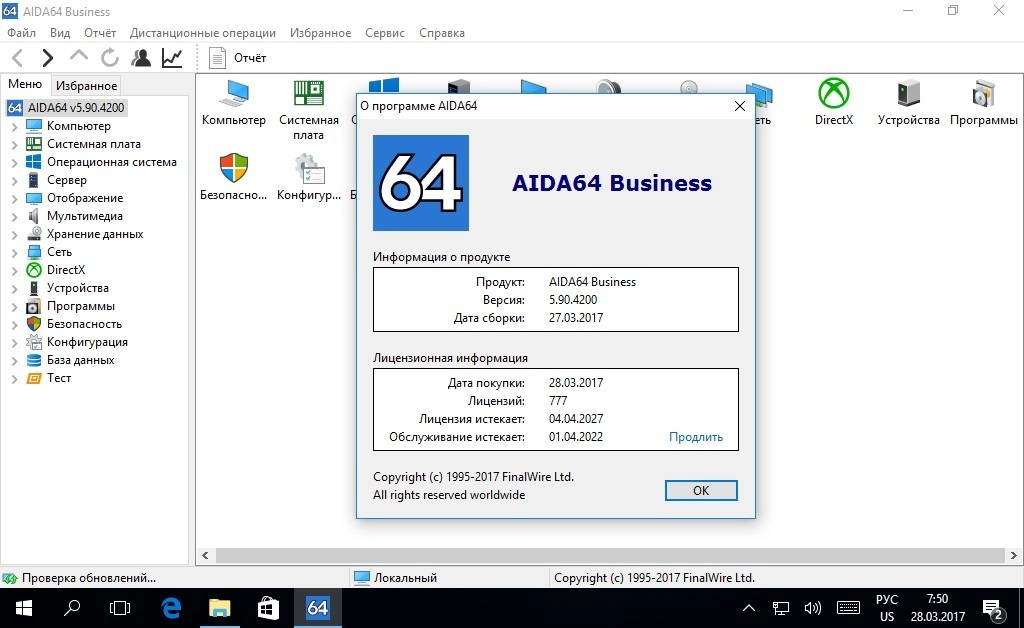Viewport: 1024px width, 628px height.
Task: Open the Сервис menu
Action: 385,33
